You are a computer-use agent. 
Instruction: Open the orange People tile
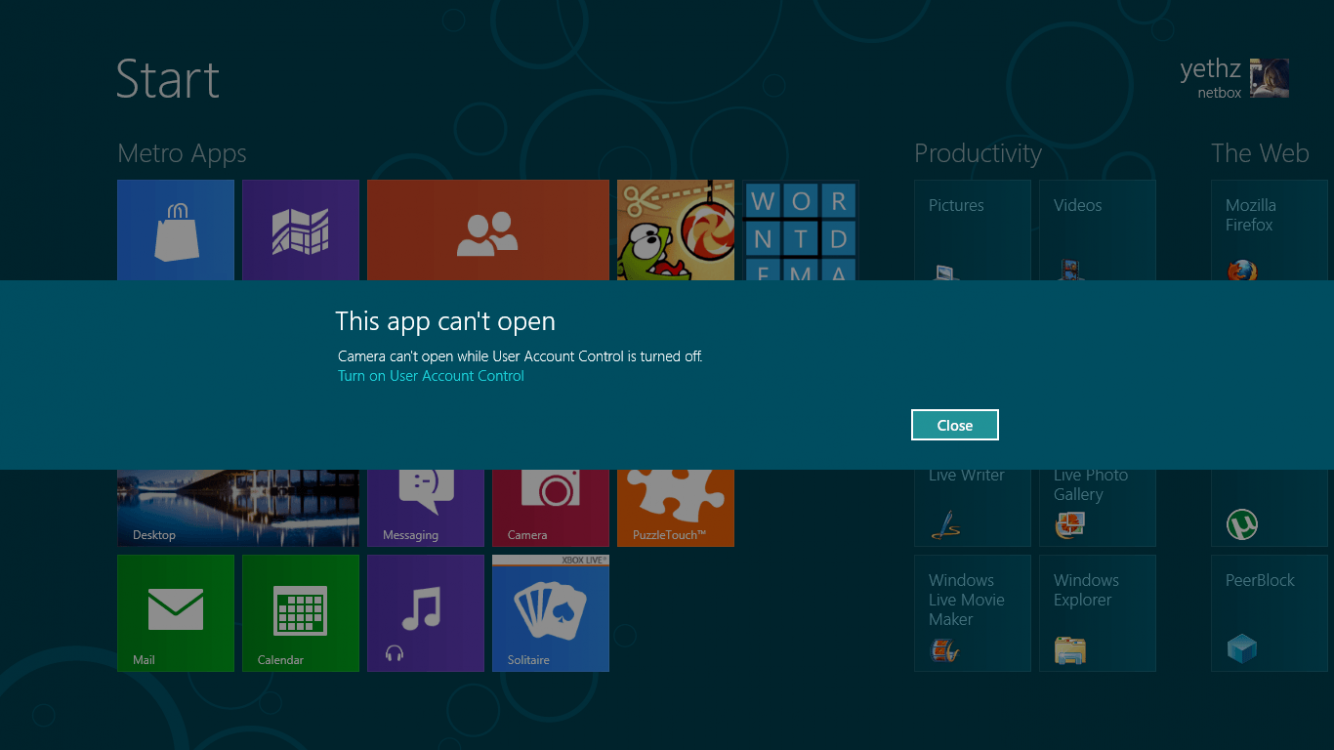488,230
